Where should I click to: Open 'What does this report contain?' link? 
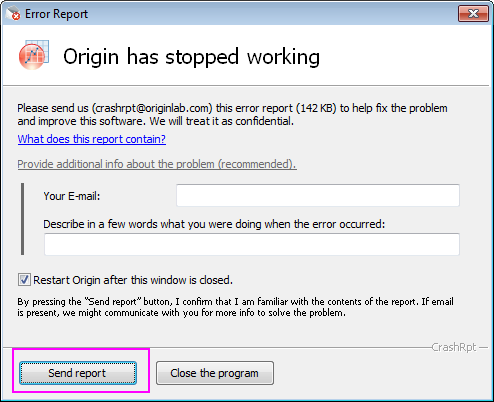(92, 139)
